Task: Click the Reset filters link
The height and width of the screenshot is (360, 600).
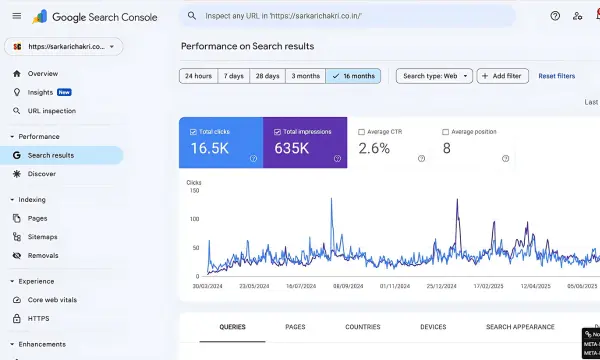Action: pyautogui.click(x=557, y=76)
